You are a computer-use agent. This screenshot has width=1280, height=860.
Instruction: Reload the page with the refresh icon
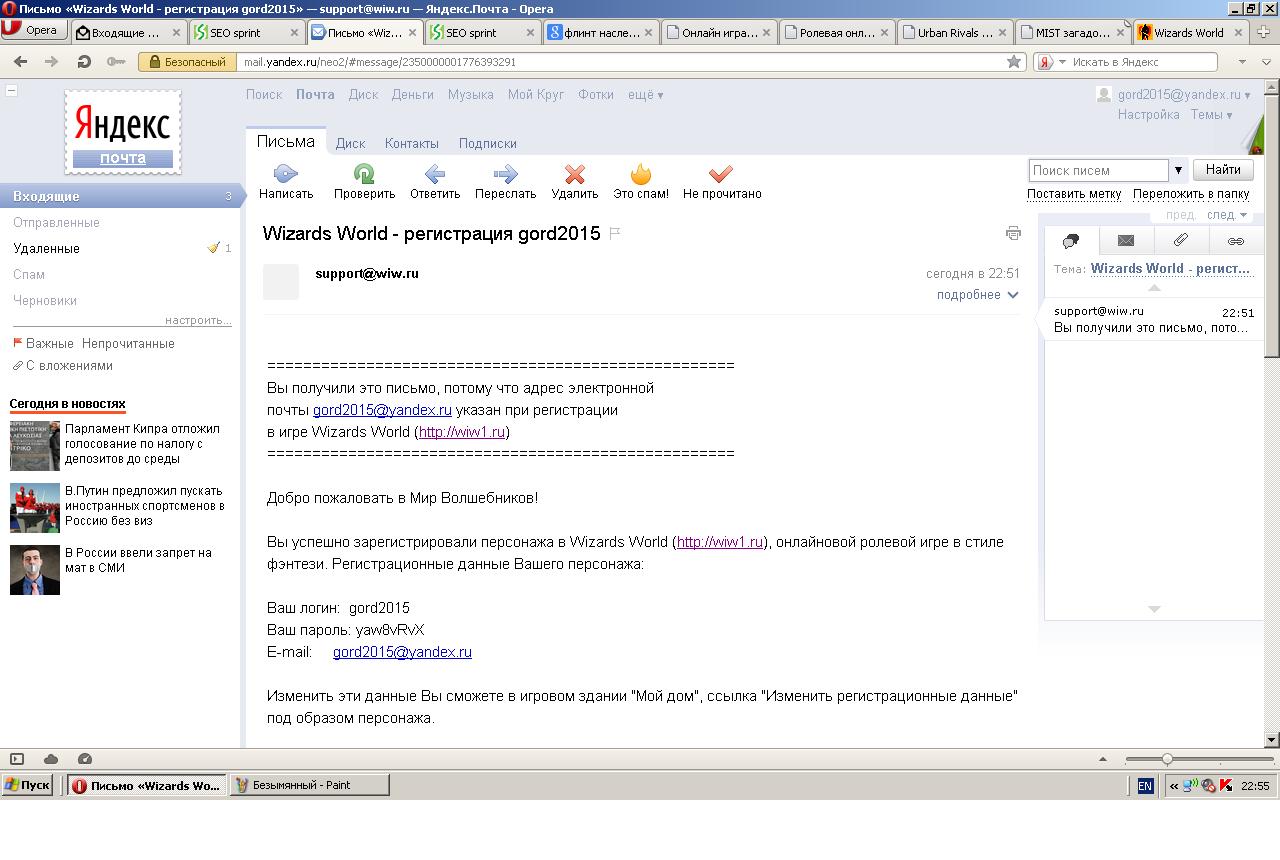pyautogui.click(x=84, y=62)
